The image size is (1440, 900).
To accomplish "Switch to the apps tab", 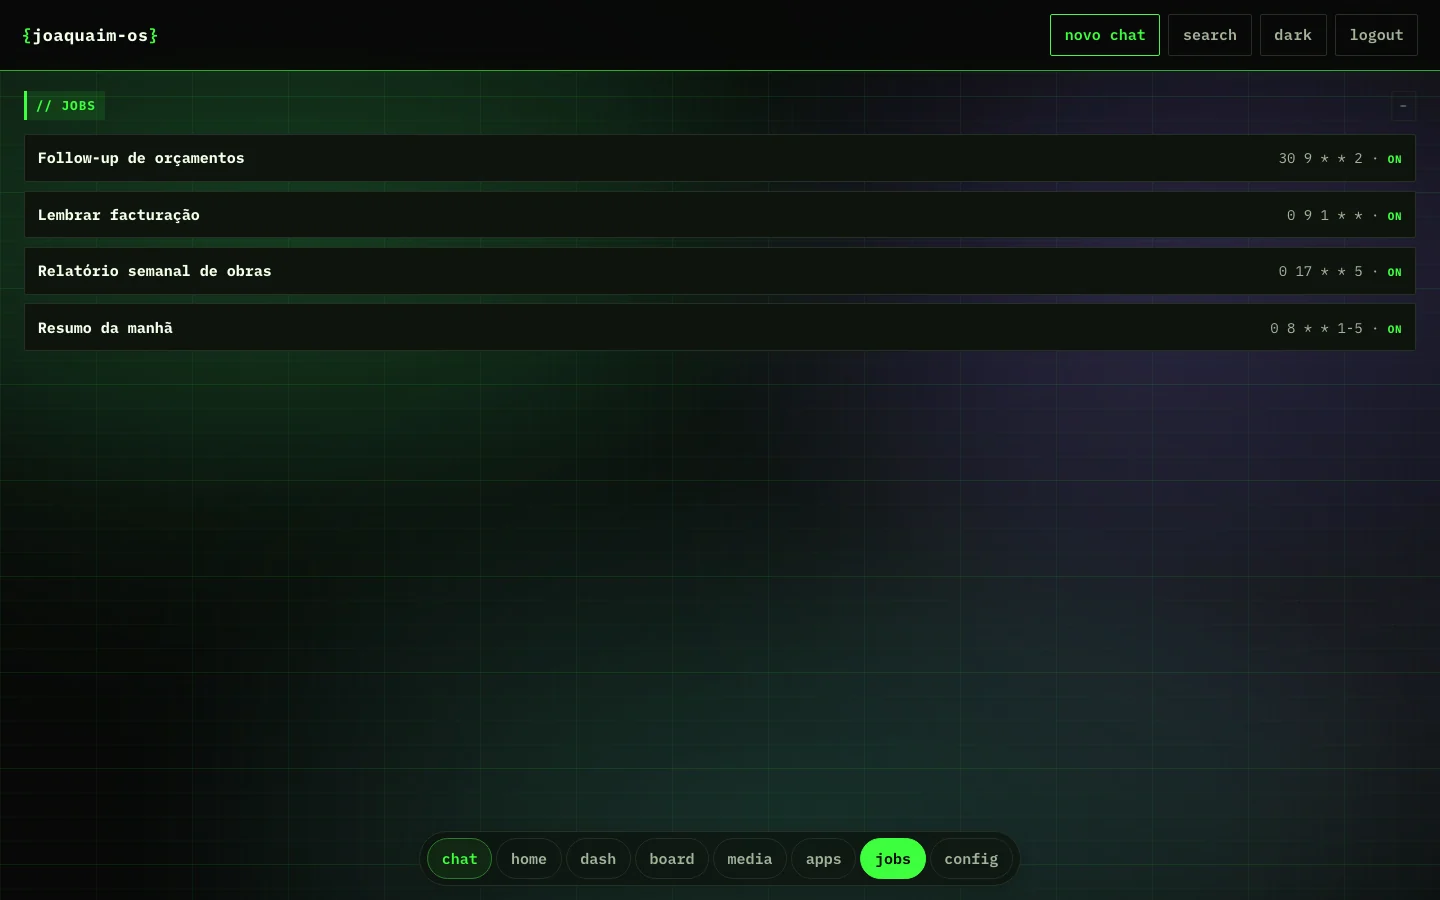I will (824, 859).
